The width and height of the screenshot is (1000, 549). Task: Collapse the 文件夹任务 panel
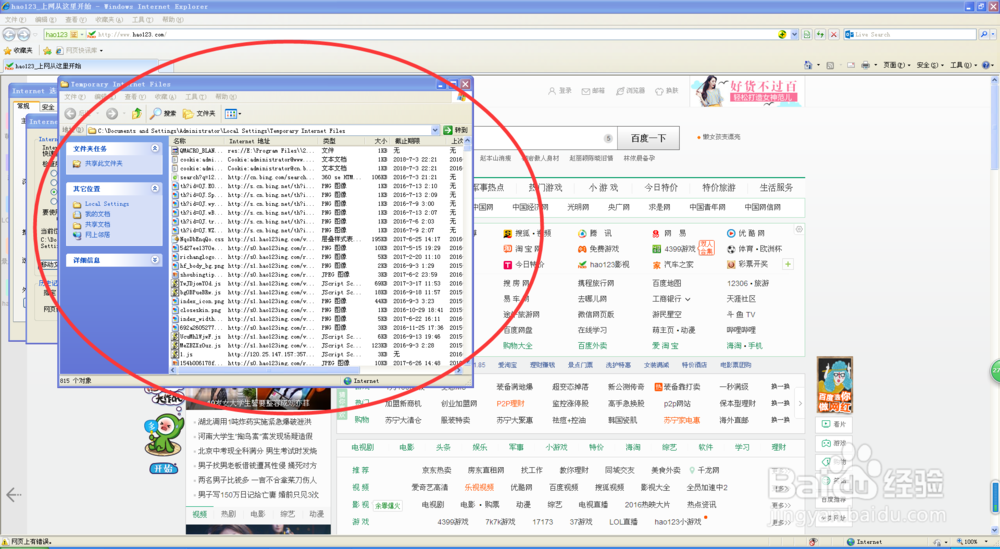coord(154,148)
